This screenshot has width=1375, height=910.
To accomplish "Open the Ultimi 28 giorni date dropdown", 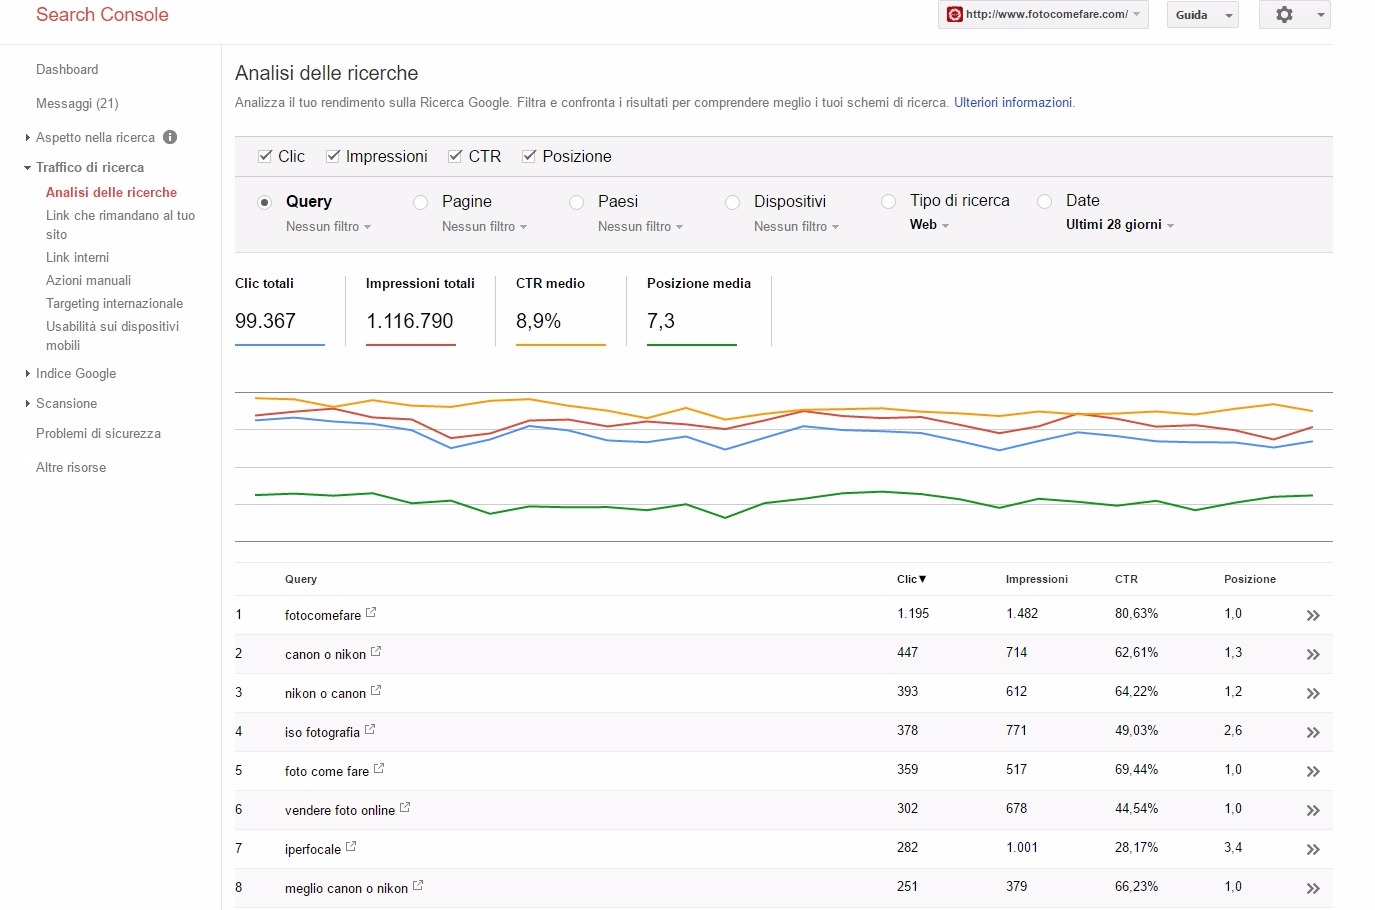I will [x=1120, y=225].
